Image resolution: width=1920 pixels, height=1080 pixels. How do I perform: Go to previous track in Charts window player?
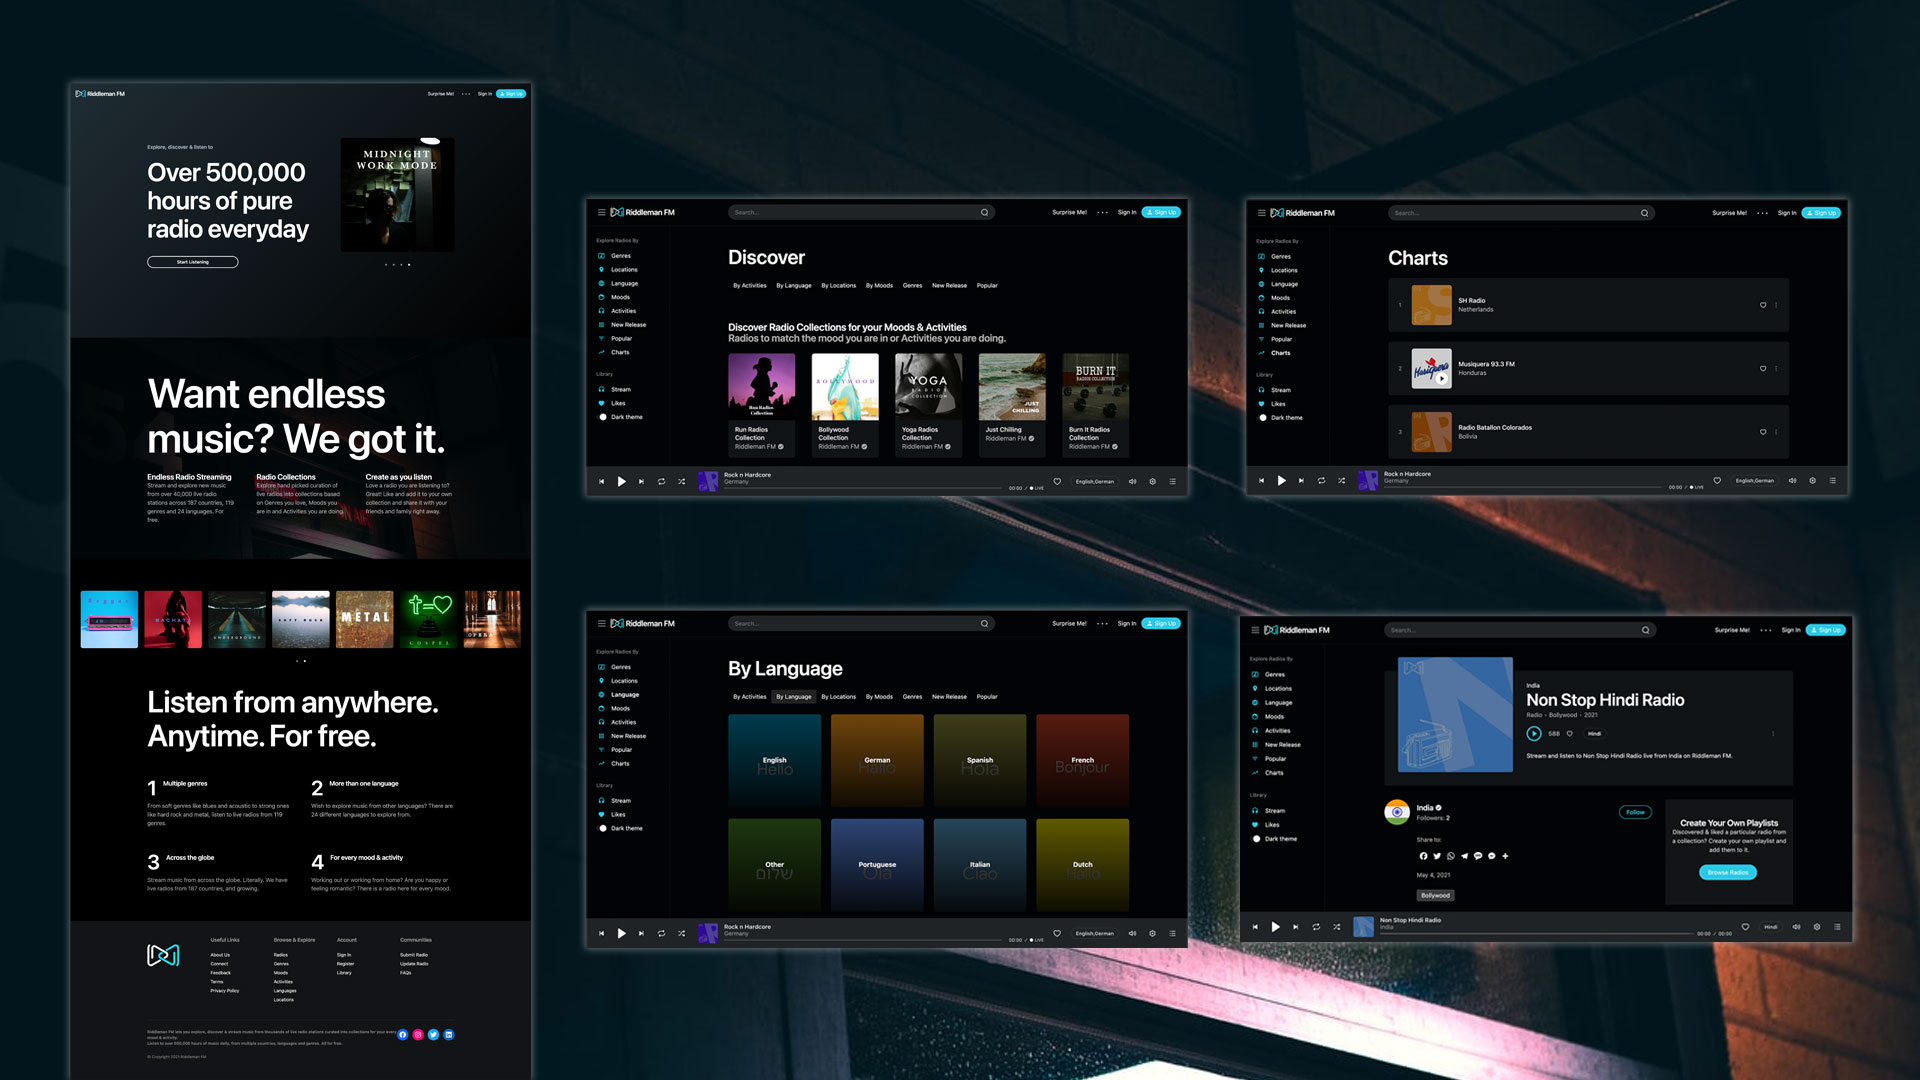click(1261, 481)
